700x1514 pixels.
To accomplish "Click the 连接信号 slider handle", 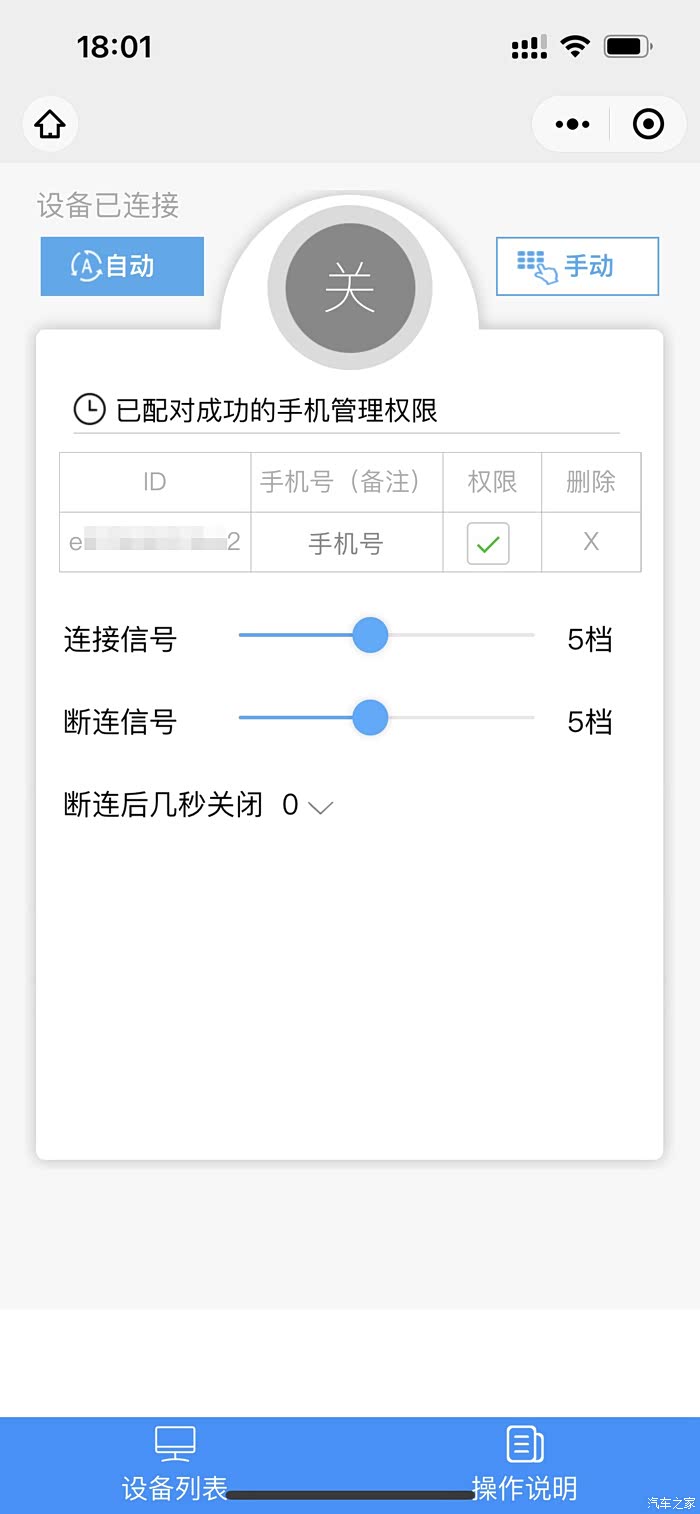I will click(x=370, y=635).
